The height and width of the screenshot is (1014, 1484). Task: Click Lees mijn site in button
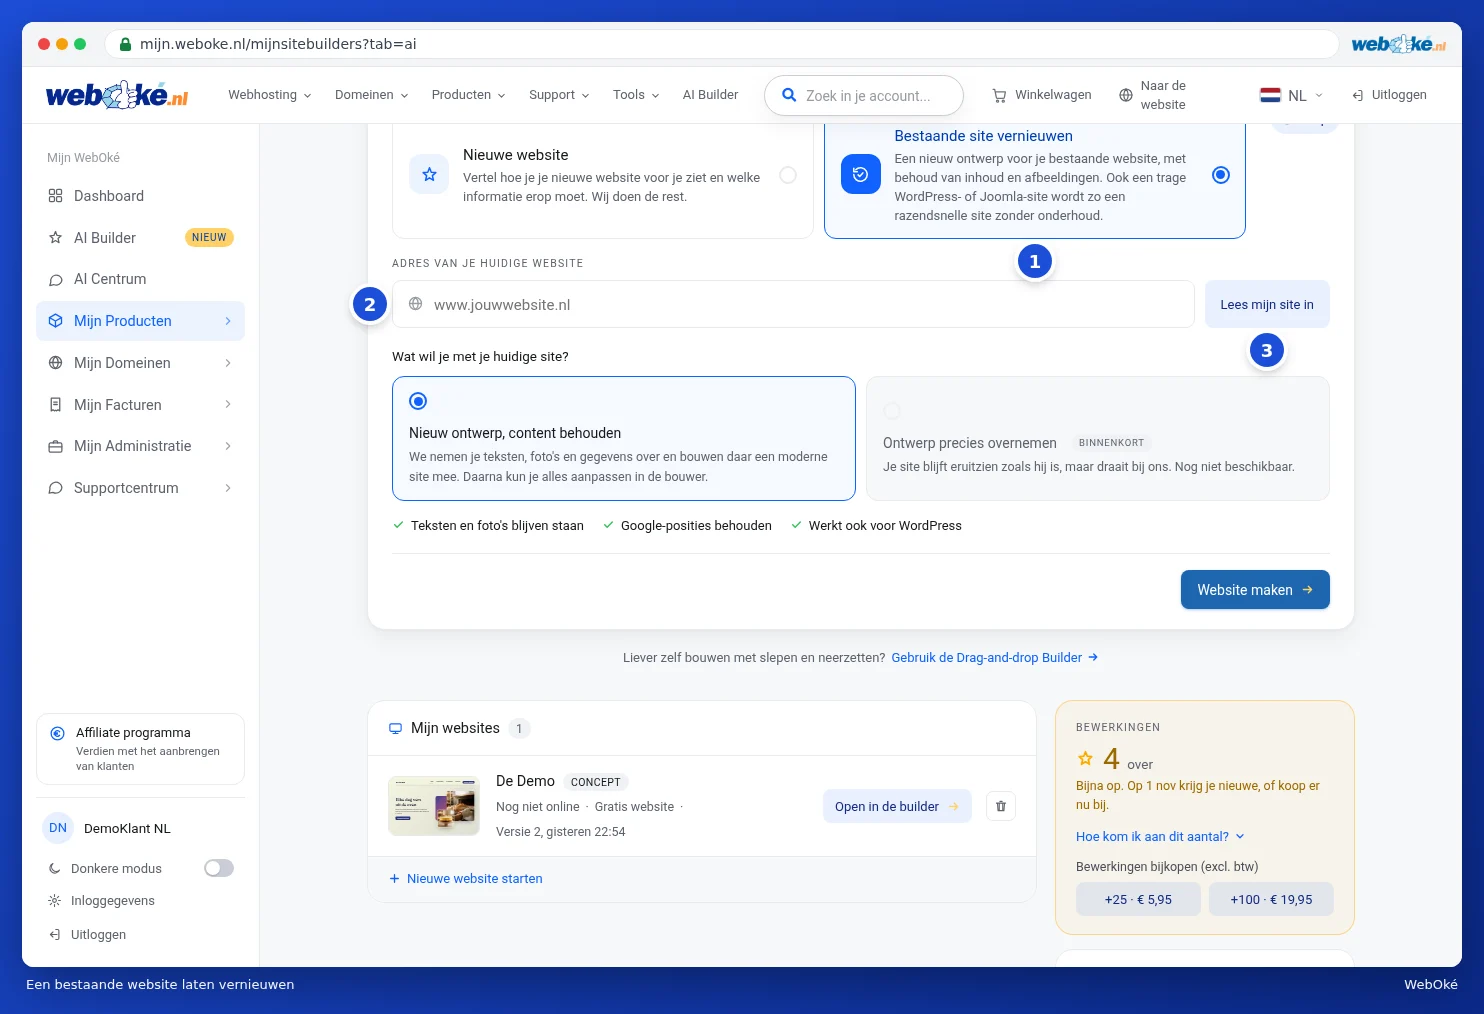[1267, 304]
